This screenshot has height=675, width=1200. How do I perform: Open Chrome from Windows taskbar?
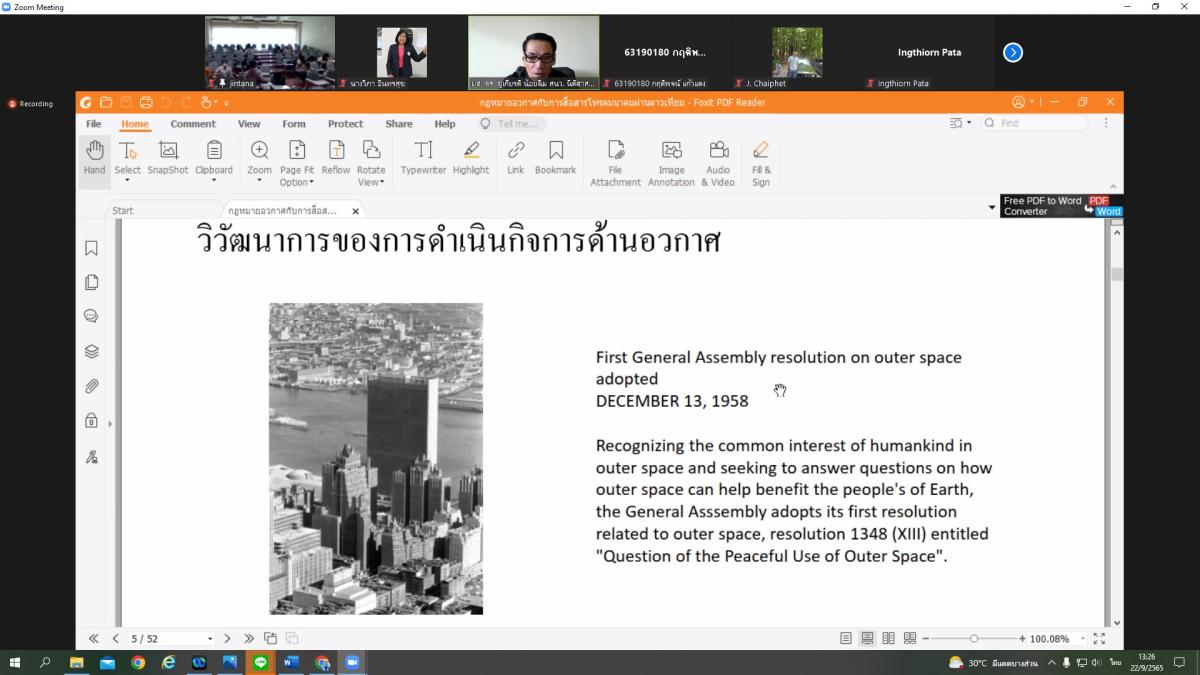pos(137,662)
